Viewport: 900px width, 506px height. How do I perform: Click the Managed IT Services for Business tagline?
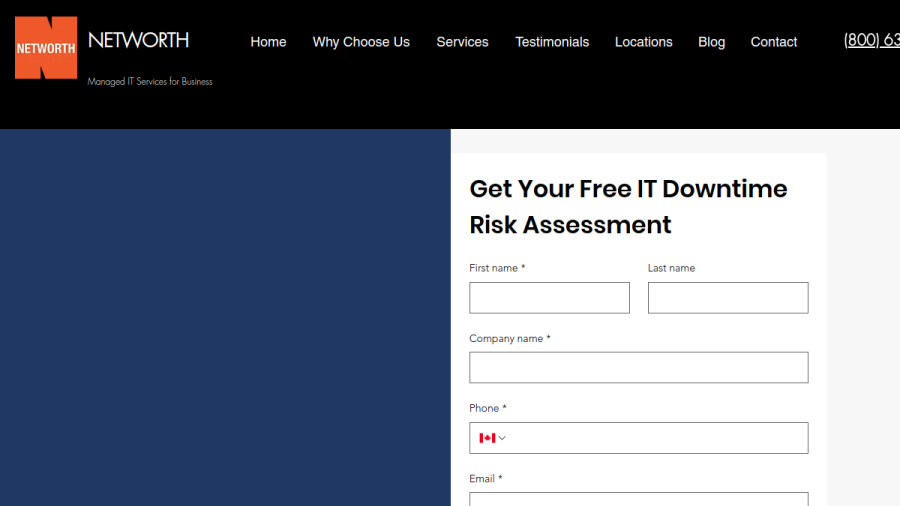coord(150,82)
